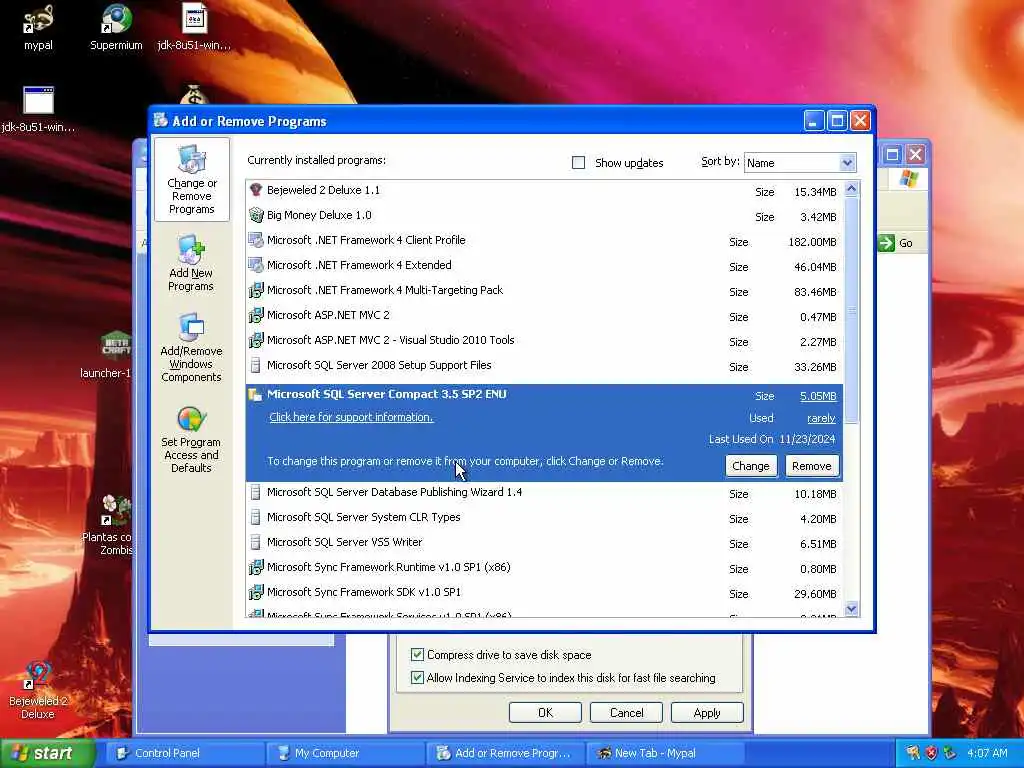Open Click here for support information link
Image resolution: width=1024 pixels, height=768 pixels.
coord(351,417)
